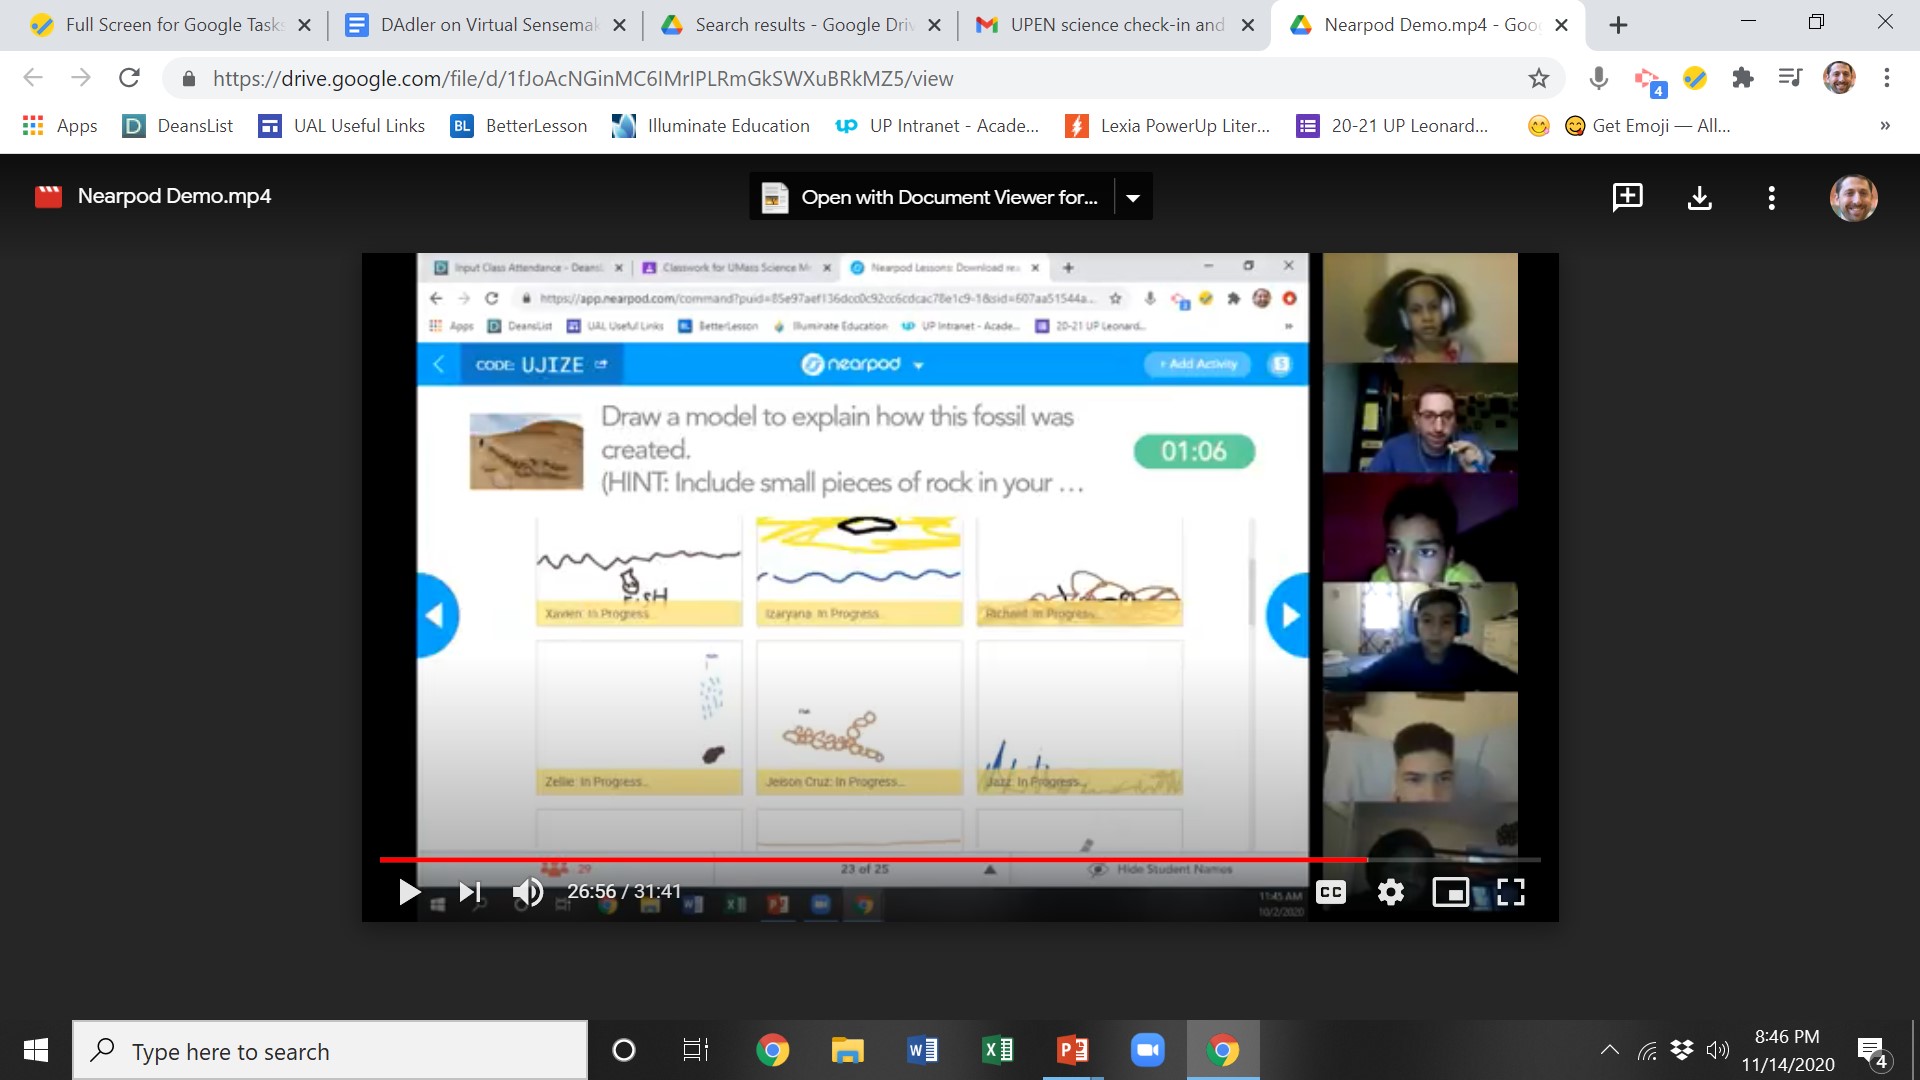Screen dimensions: 1920x1080
Task: Open the DeansList bookmark
Action: [x=176, y=126]
